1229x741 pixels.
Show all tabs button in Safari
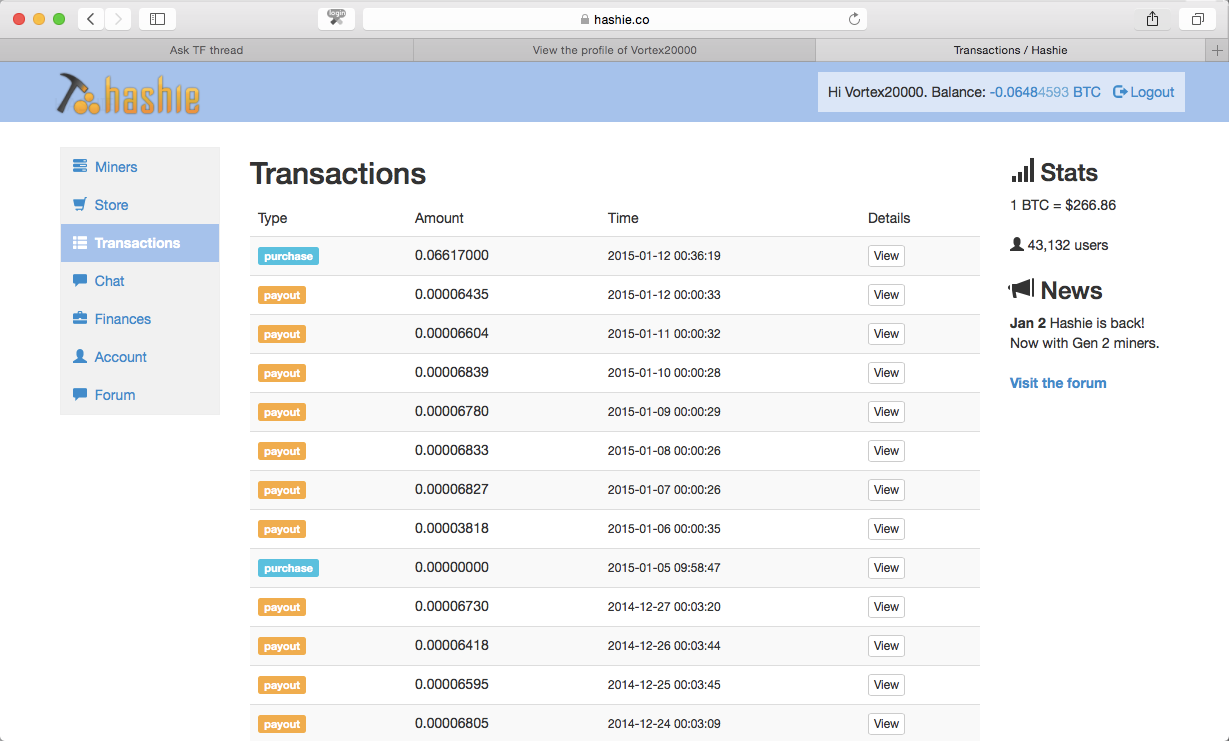1197,19
